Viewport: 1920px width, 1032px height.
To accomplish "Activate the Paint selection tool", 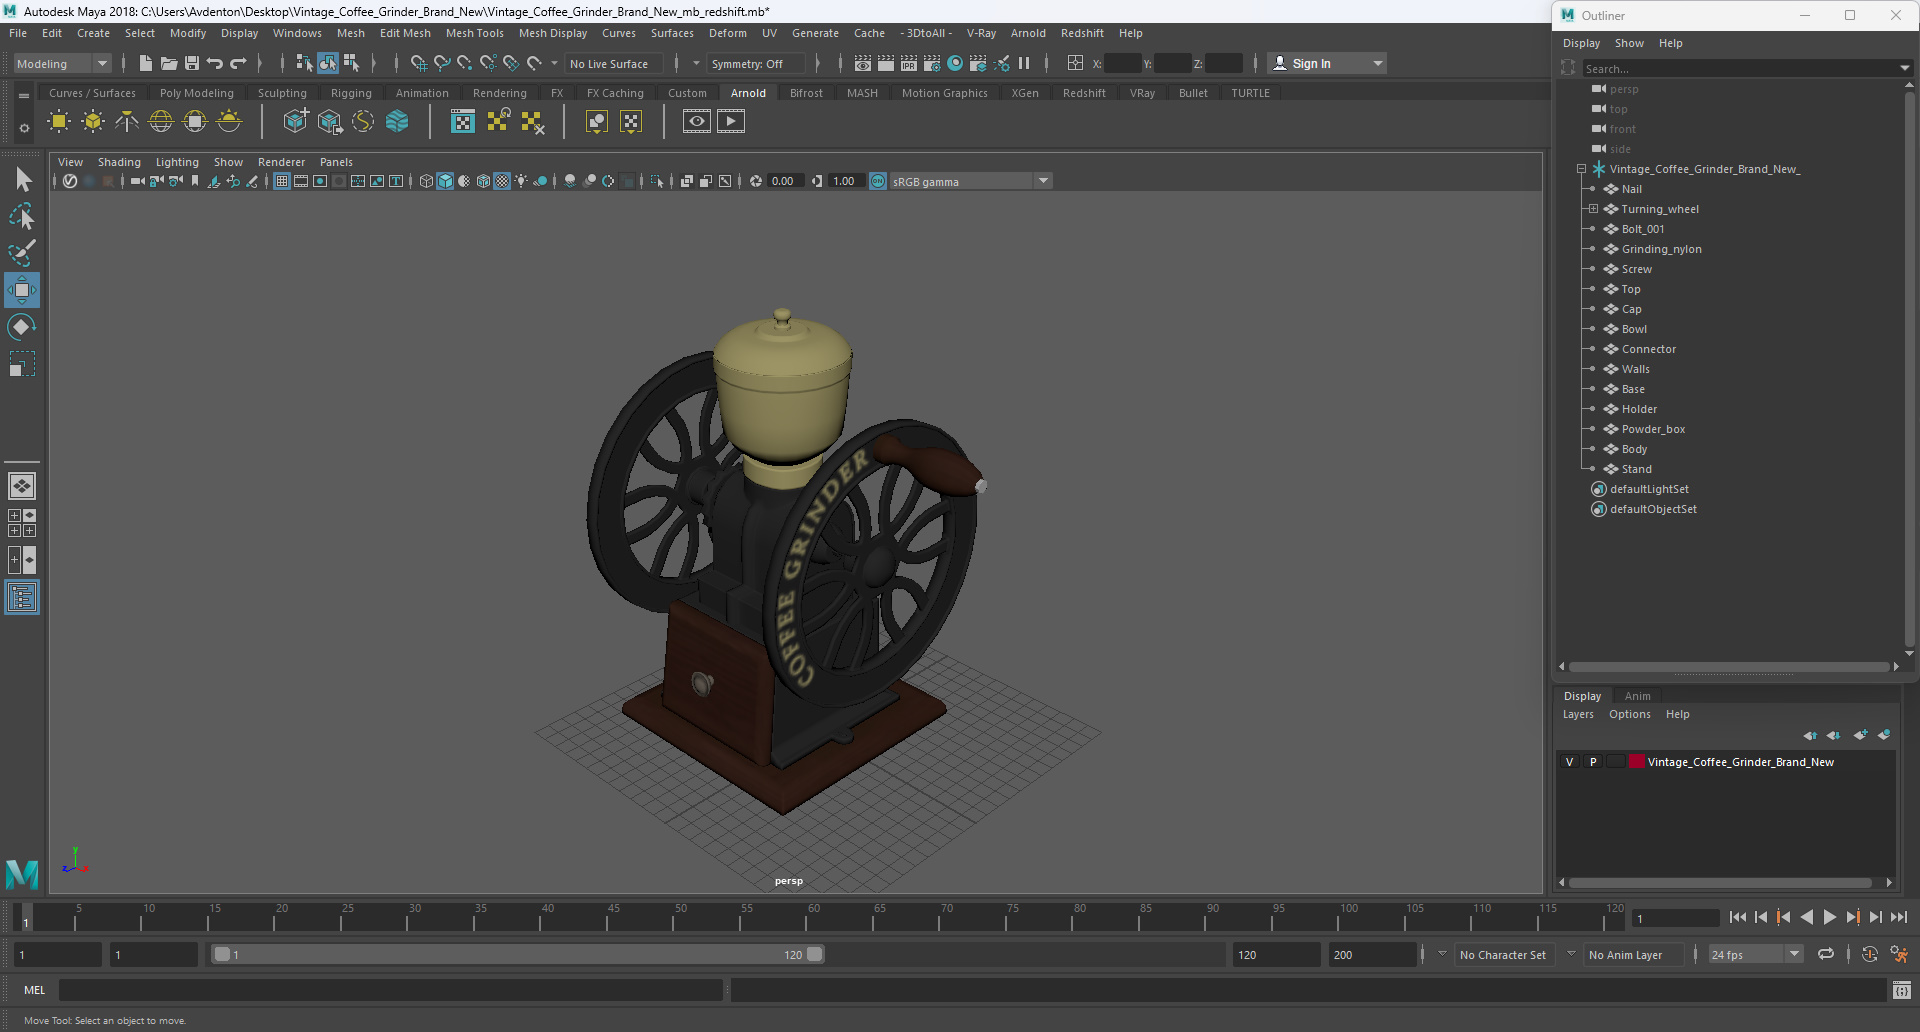I will (22, 253).
